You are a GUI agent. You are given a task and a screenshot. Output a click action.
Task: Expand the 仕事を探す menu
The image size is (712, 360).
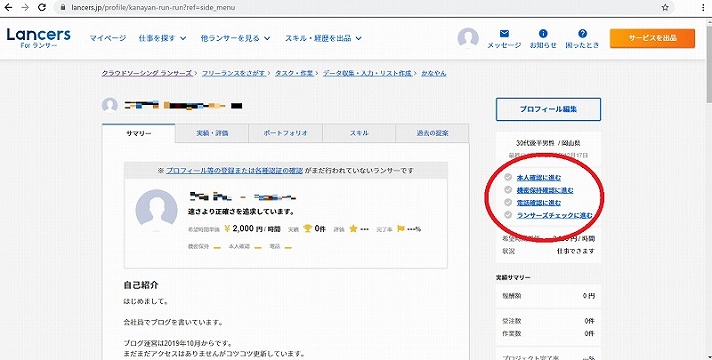click(x=162, y=38)
